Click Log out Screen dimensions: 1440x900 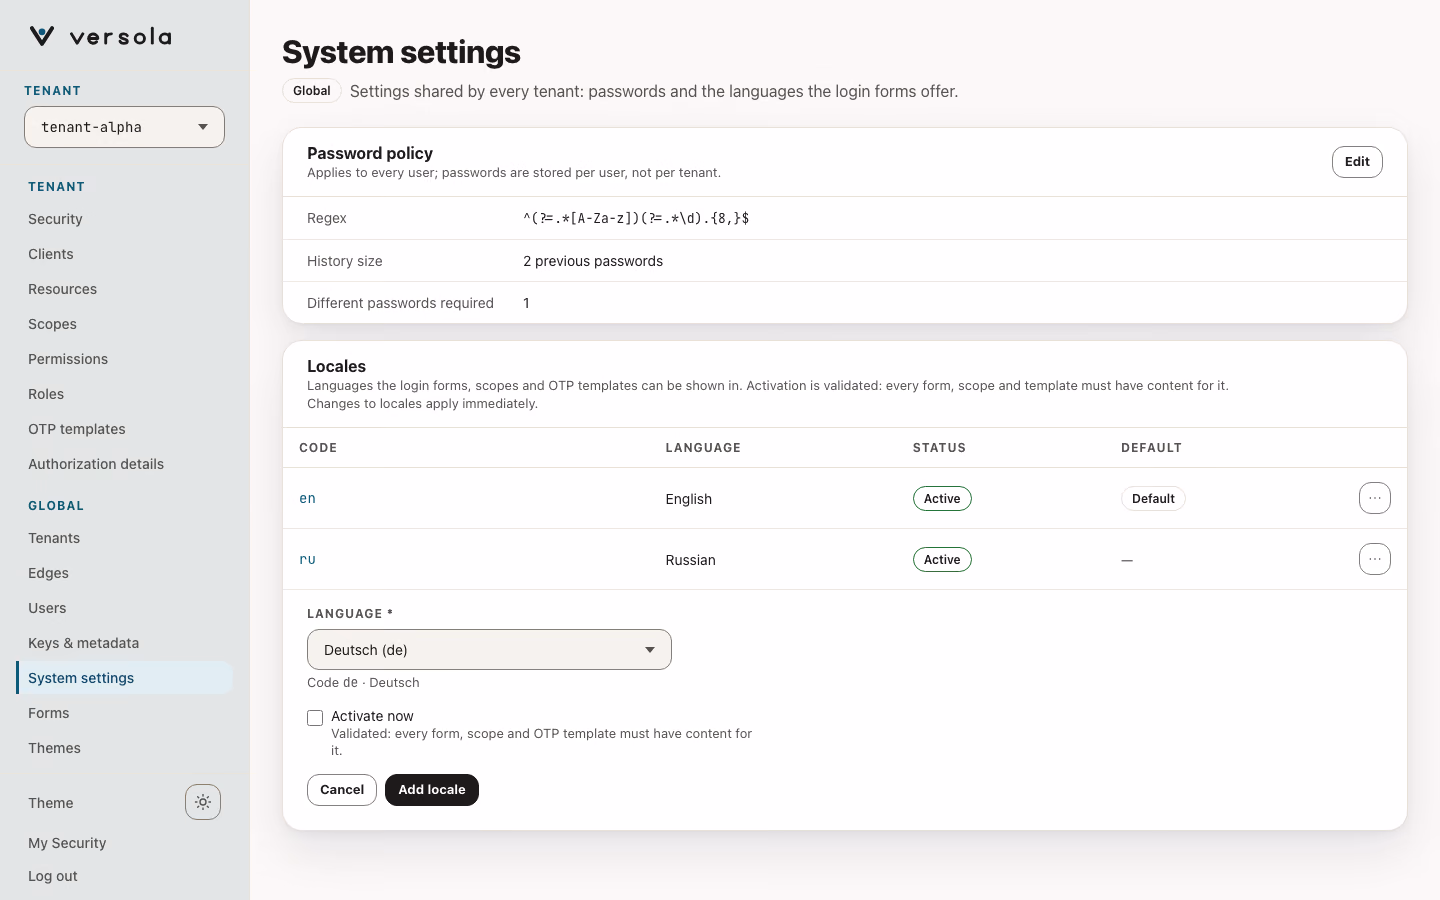(53, 876)
